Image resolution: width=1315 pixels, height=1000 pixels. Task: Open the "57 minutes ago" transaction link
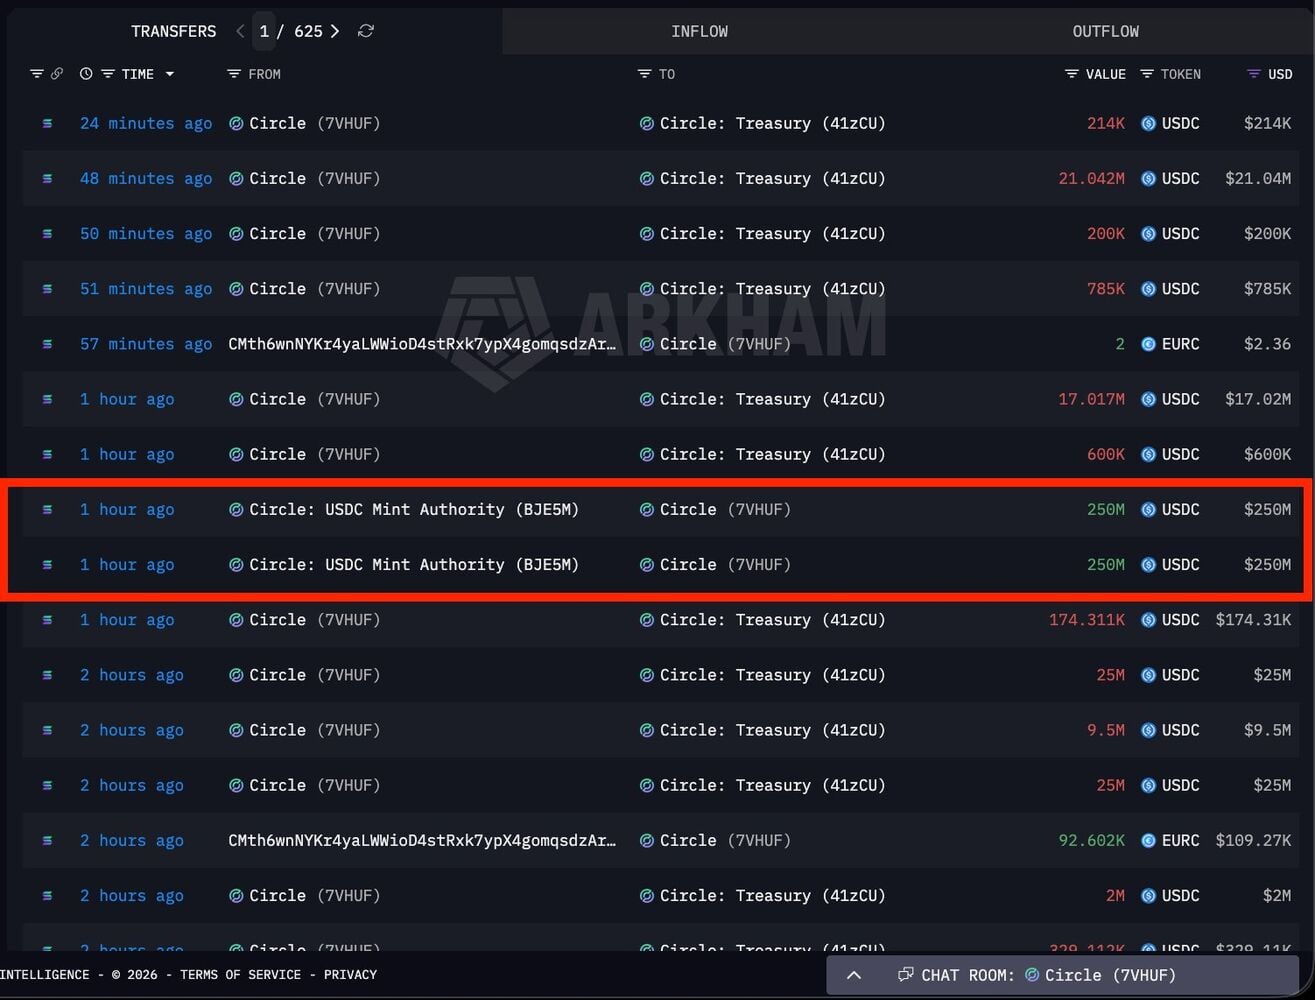coord(146,343)
